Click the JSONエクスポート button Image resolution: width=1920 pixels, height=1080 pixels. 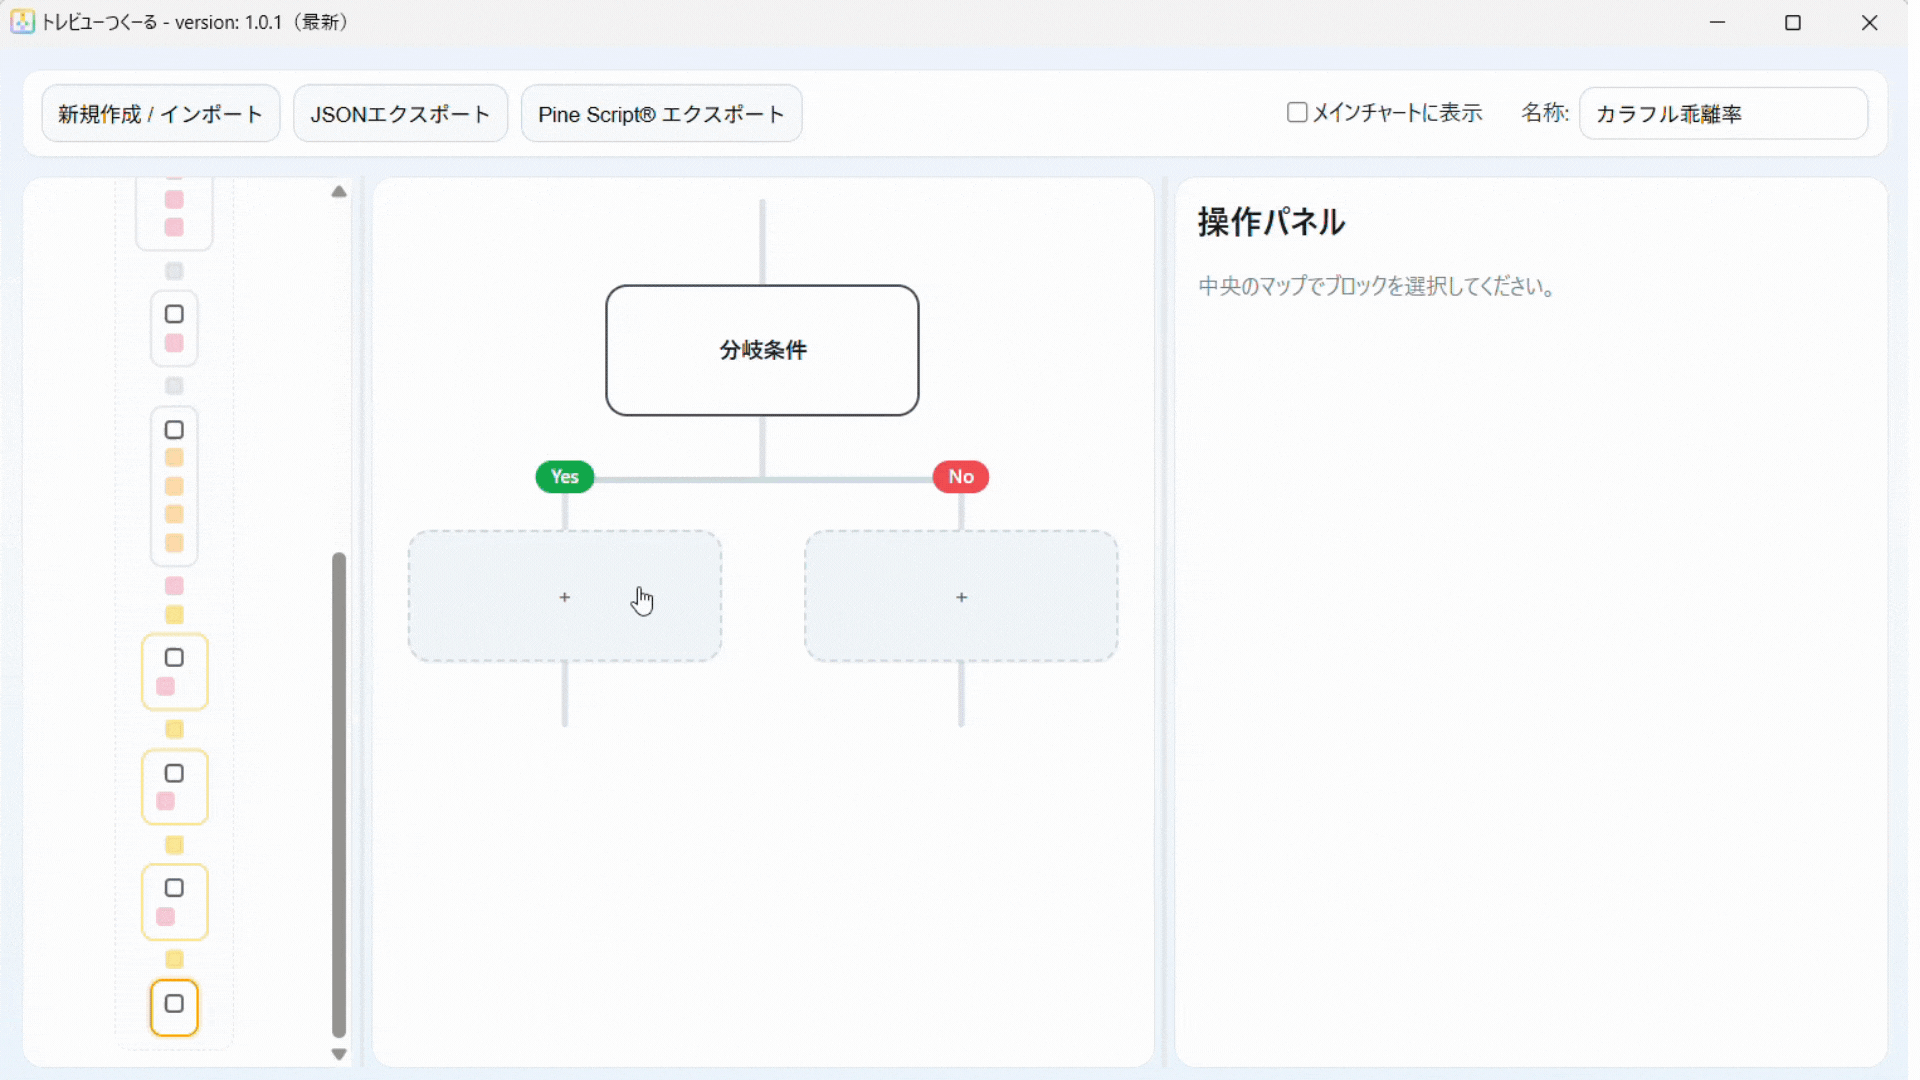point(400,114)
